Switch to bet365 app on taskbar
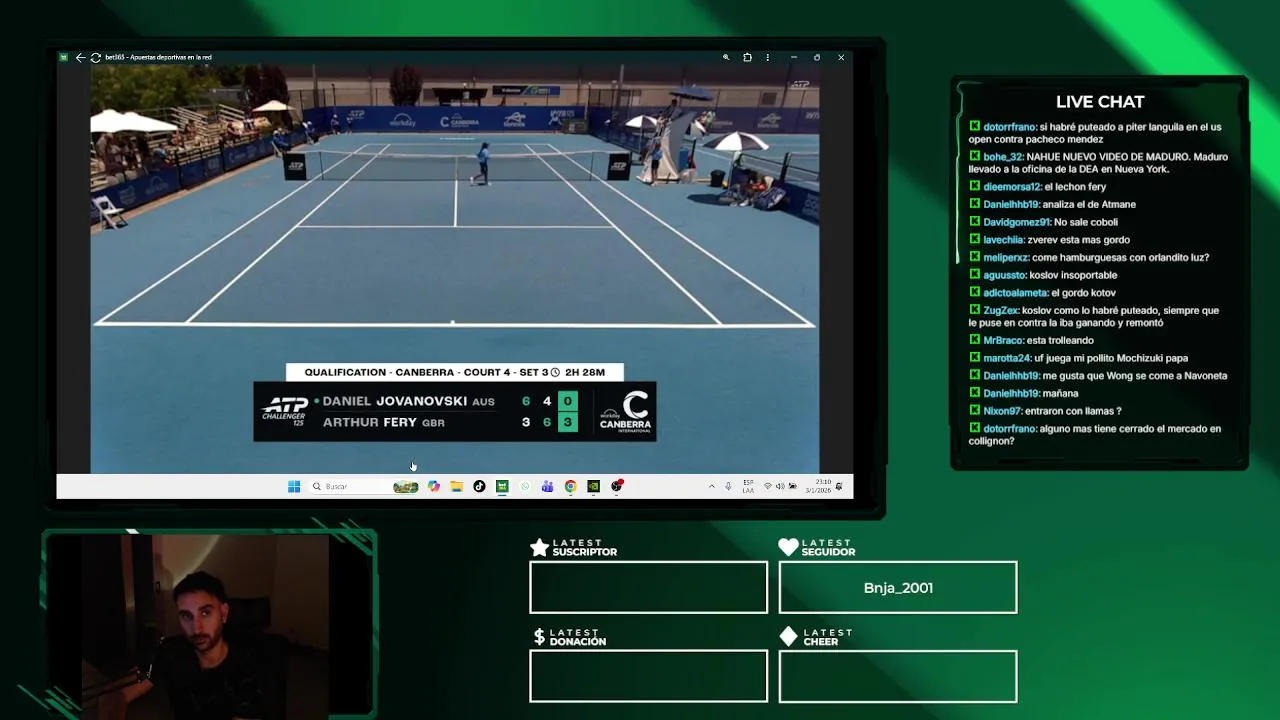The height and width of the screenshot is (720, 1280). pyautogui.click(x=502, y=487)
